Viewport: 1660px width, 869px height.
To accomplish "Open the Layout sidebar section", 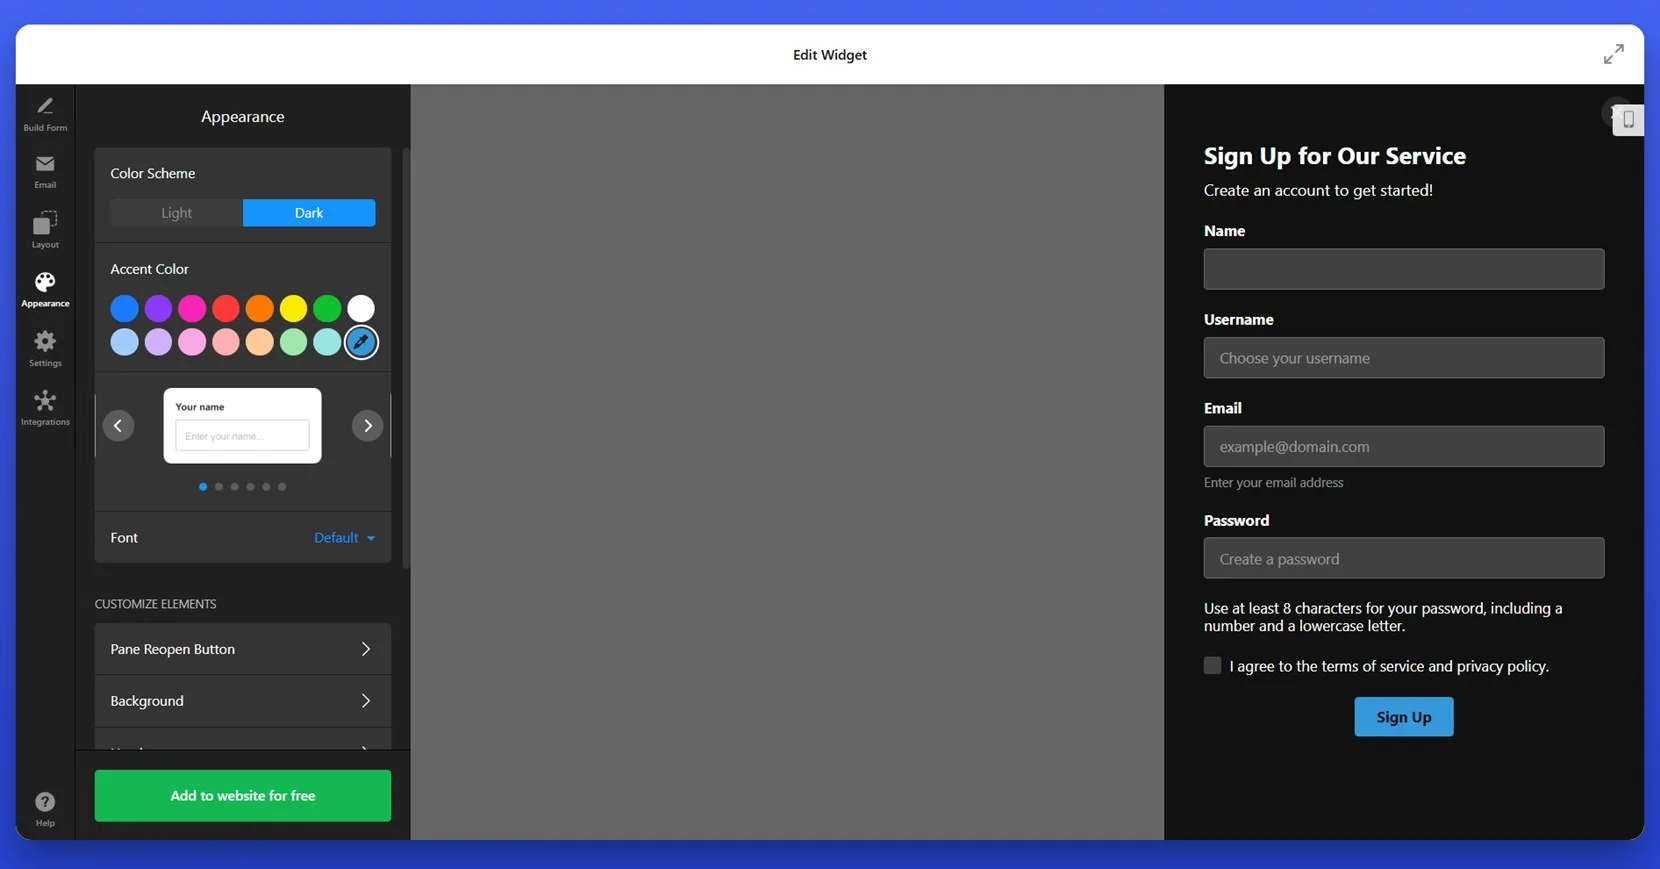I will [x=45, y=230].
